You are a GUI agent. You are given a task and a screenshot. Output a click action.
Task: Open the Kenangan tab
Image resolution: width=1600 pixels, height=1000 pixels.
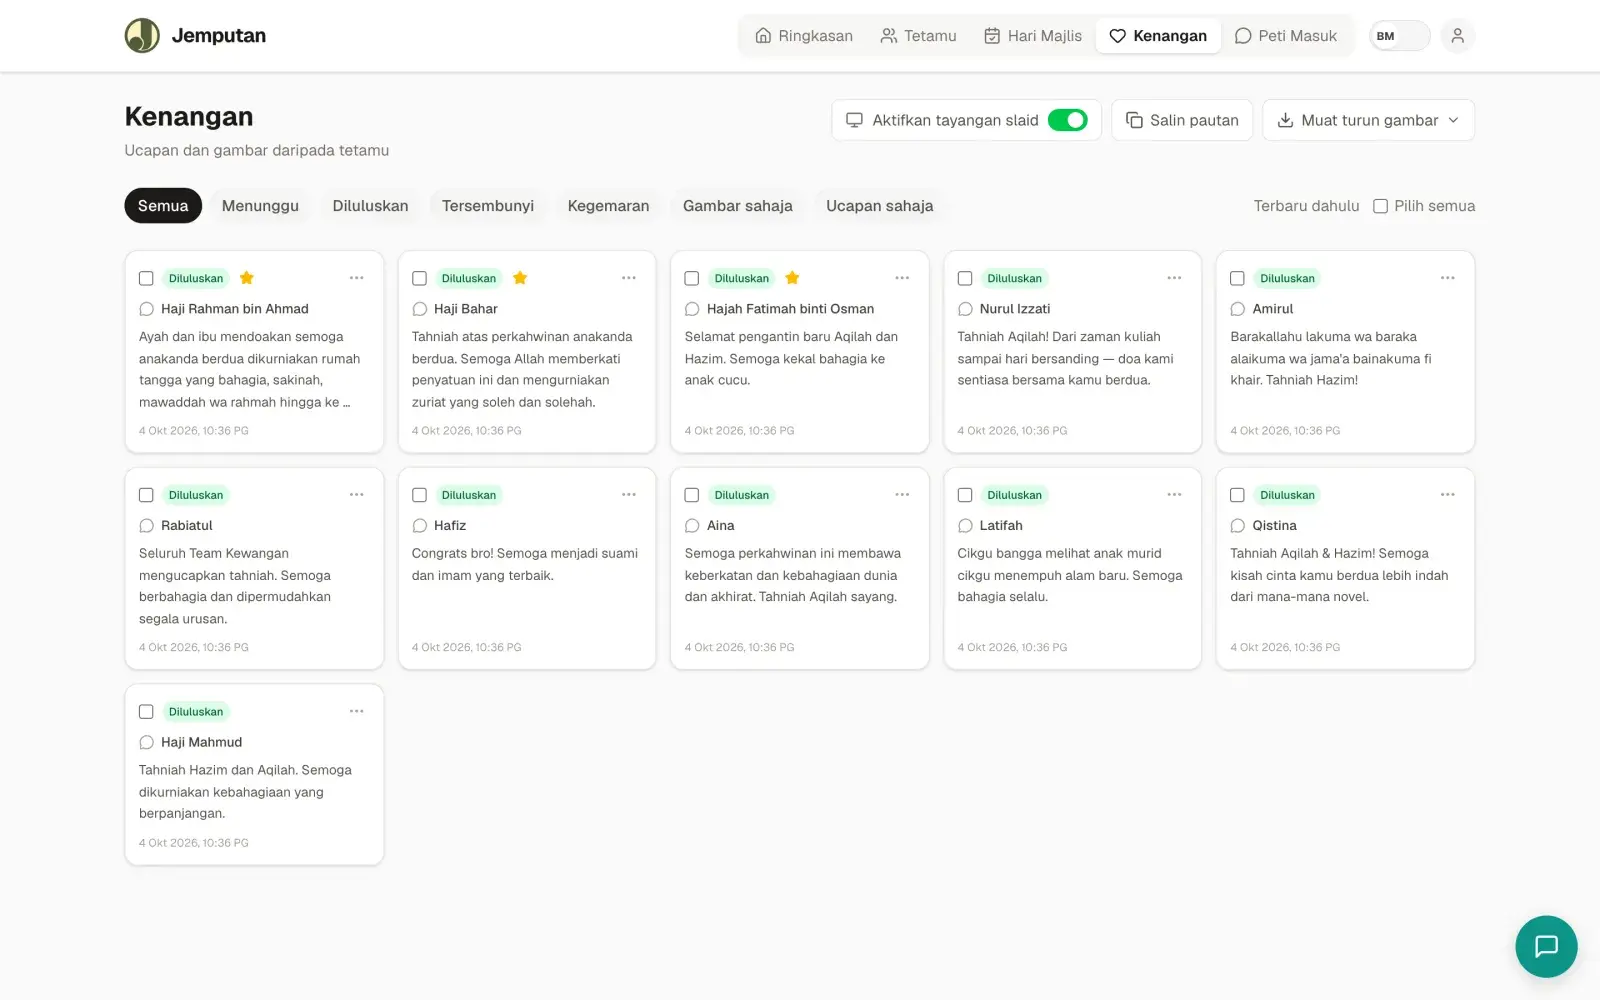click(1158, 36)
